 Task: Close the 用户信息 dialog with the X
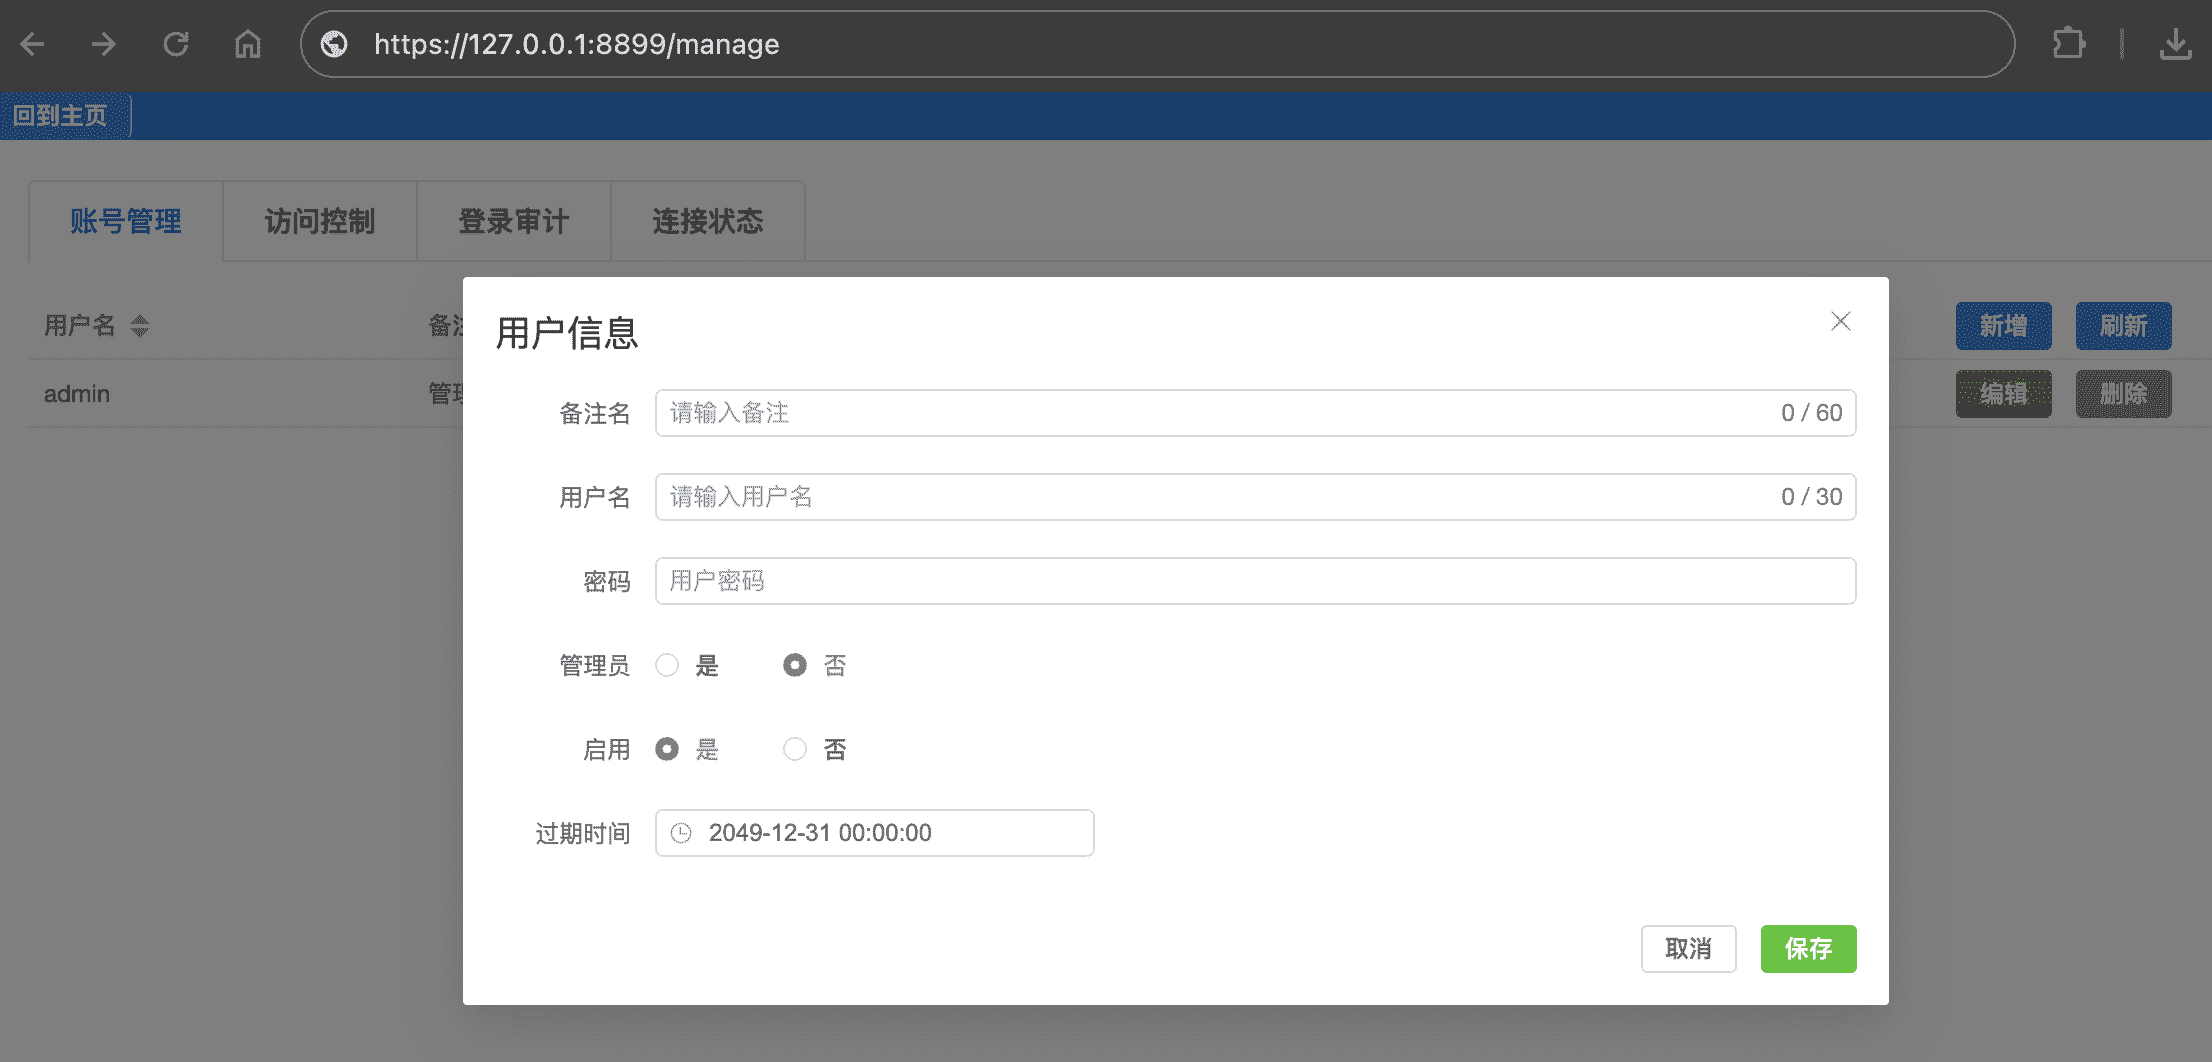(1841, 321)
